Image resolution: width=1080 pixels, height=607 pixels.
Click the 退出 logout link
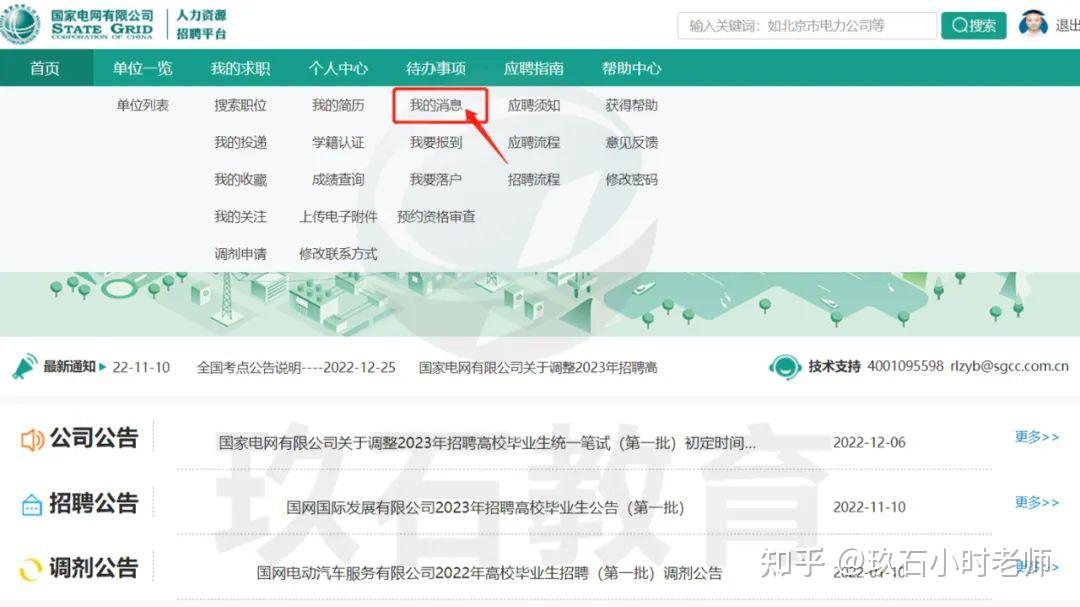[1067, 25]
